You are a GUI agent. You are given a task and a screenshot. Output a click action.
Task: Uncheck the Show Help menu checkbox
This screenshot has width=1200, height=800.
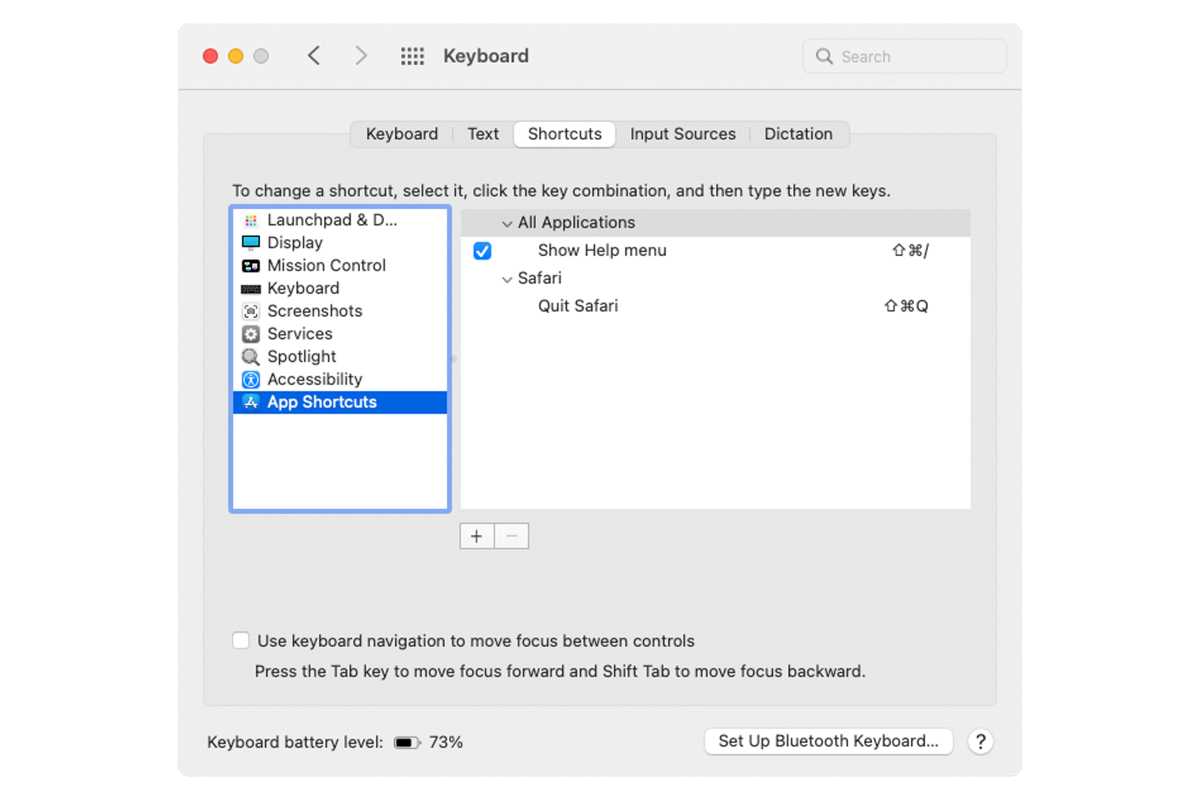pyautogui.click(x=482, y=251)
